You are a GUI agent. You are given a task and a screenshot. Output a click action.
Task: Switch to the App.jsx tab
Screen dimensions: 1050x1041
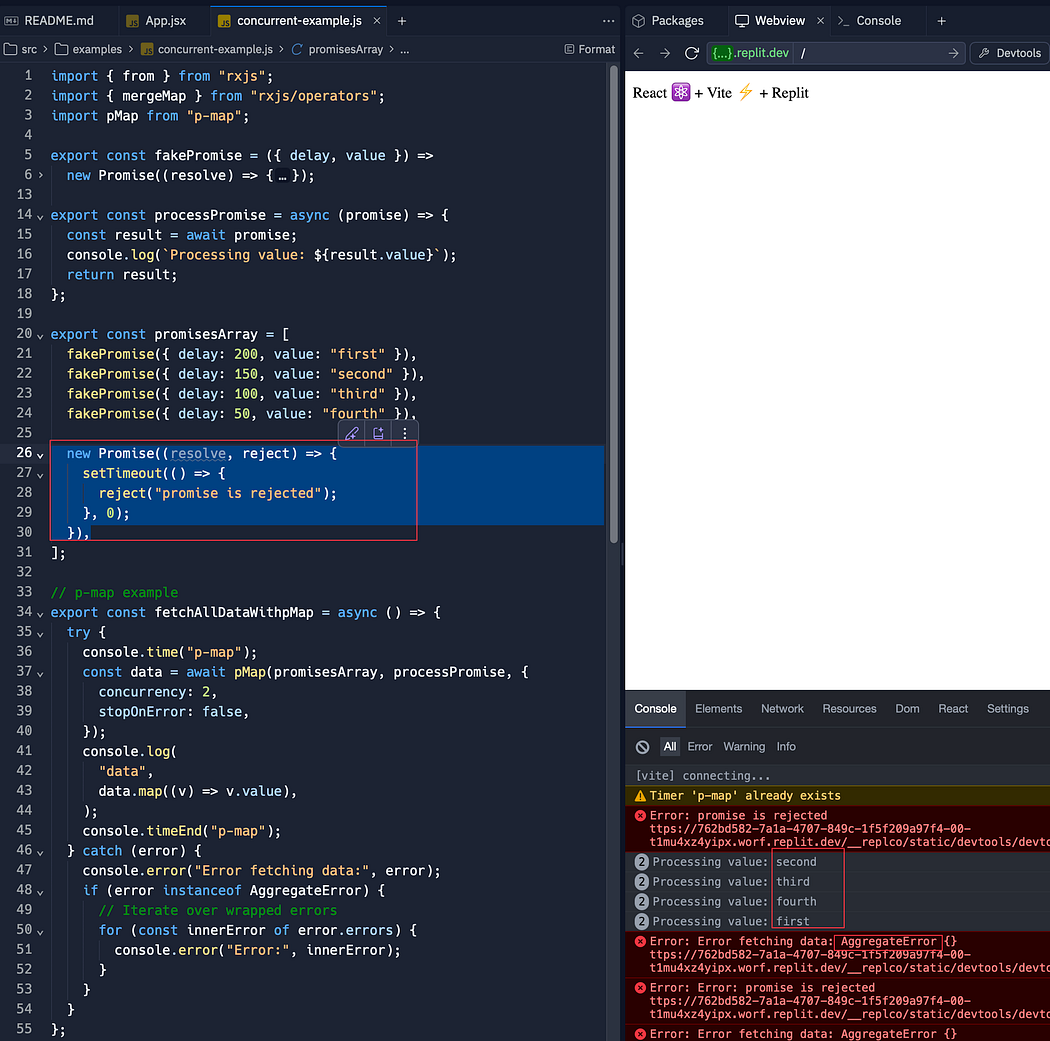pos(157,21)
